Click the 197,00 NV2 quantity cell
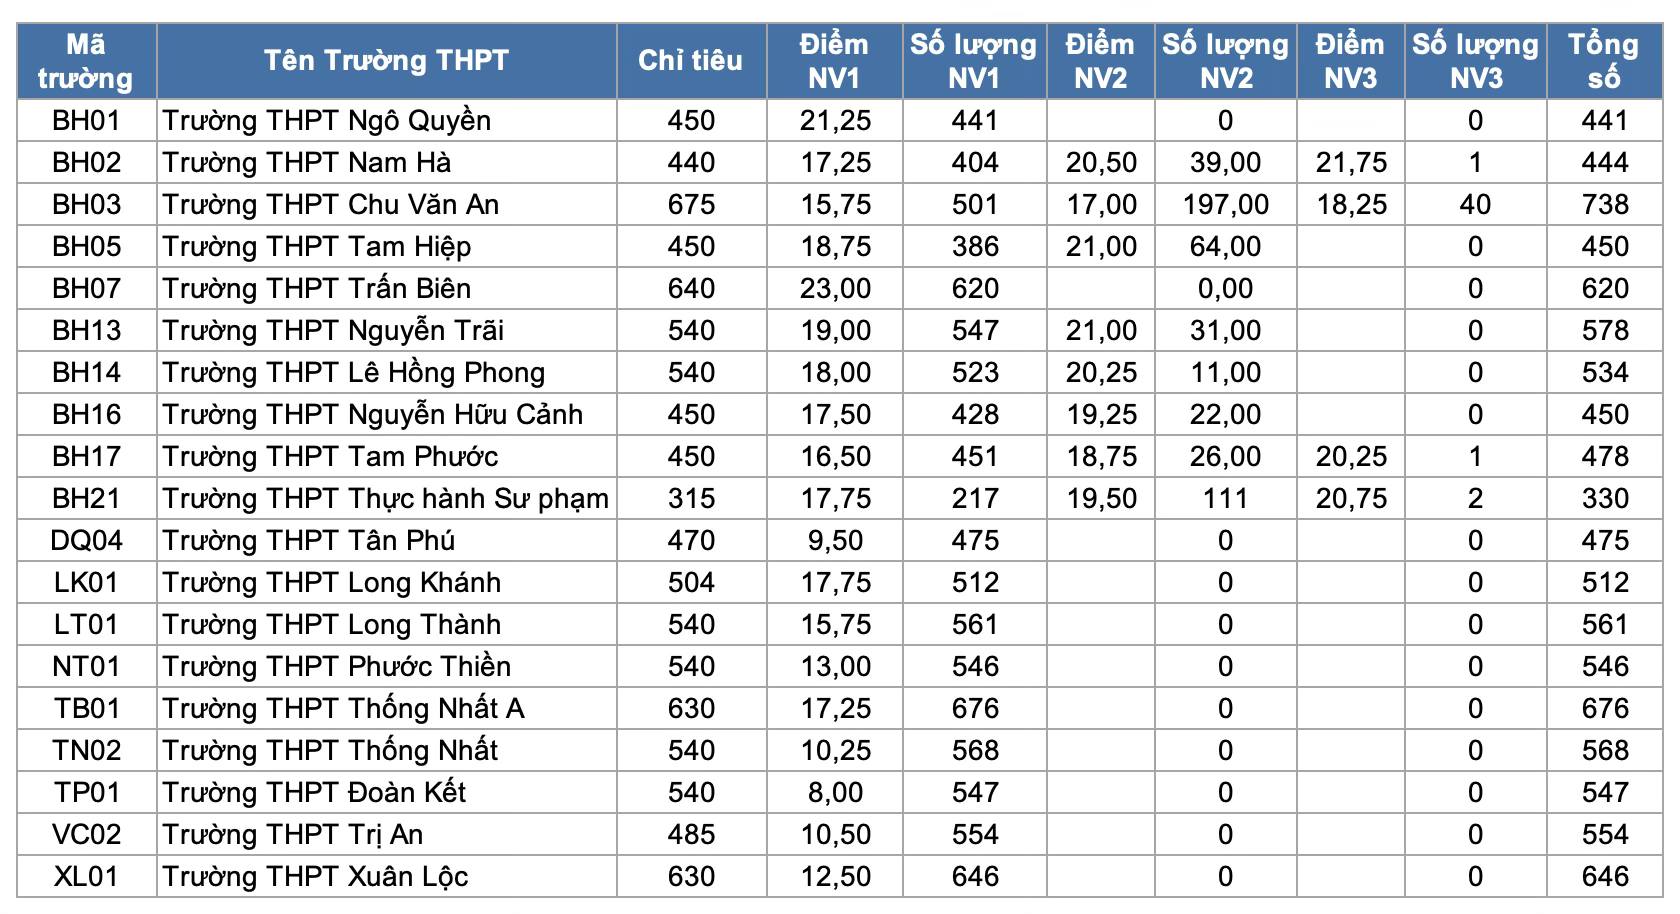Viewport: 1680px width, 914px height. click(1225, 205)
